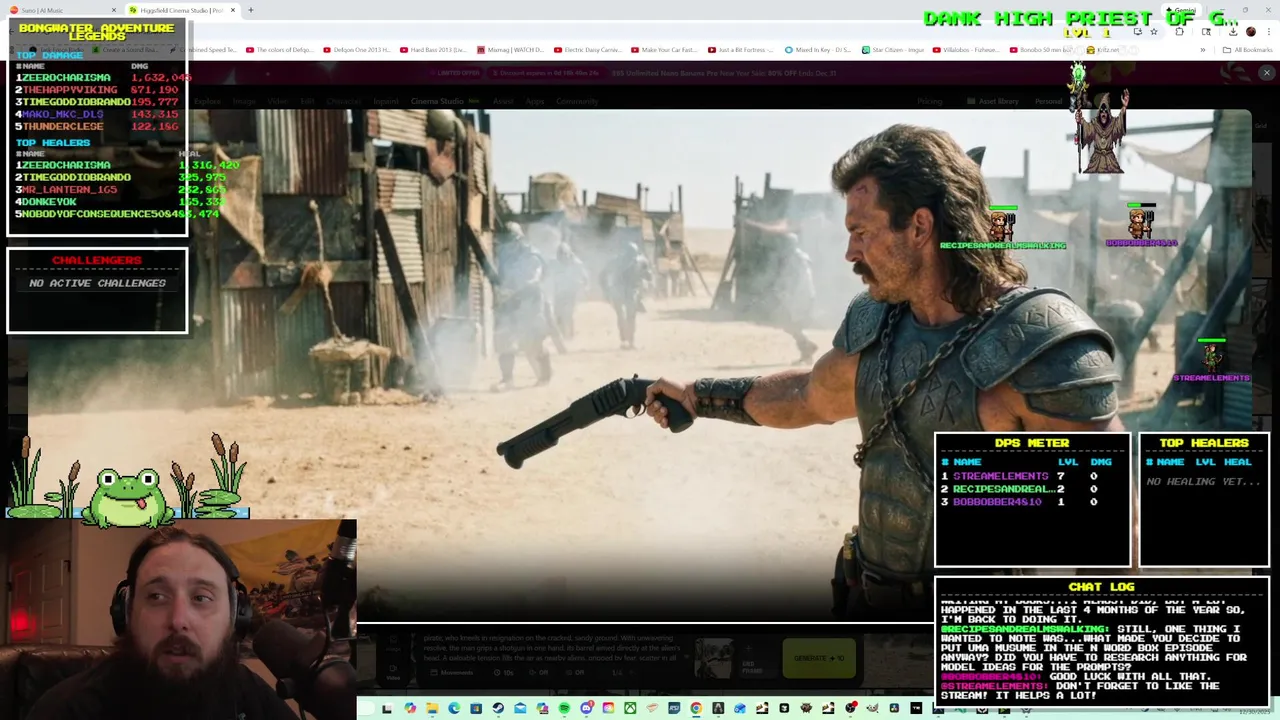
Task: Open the 'Electric Daisy Carniv...' bookmark
Action: pyautogui.click(x=588, y=49)
